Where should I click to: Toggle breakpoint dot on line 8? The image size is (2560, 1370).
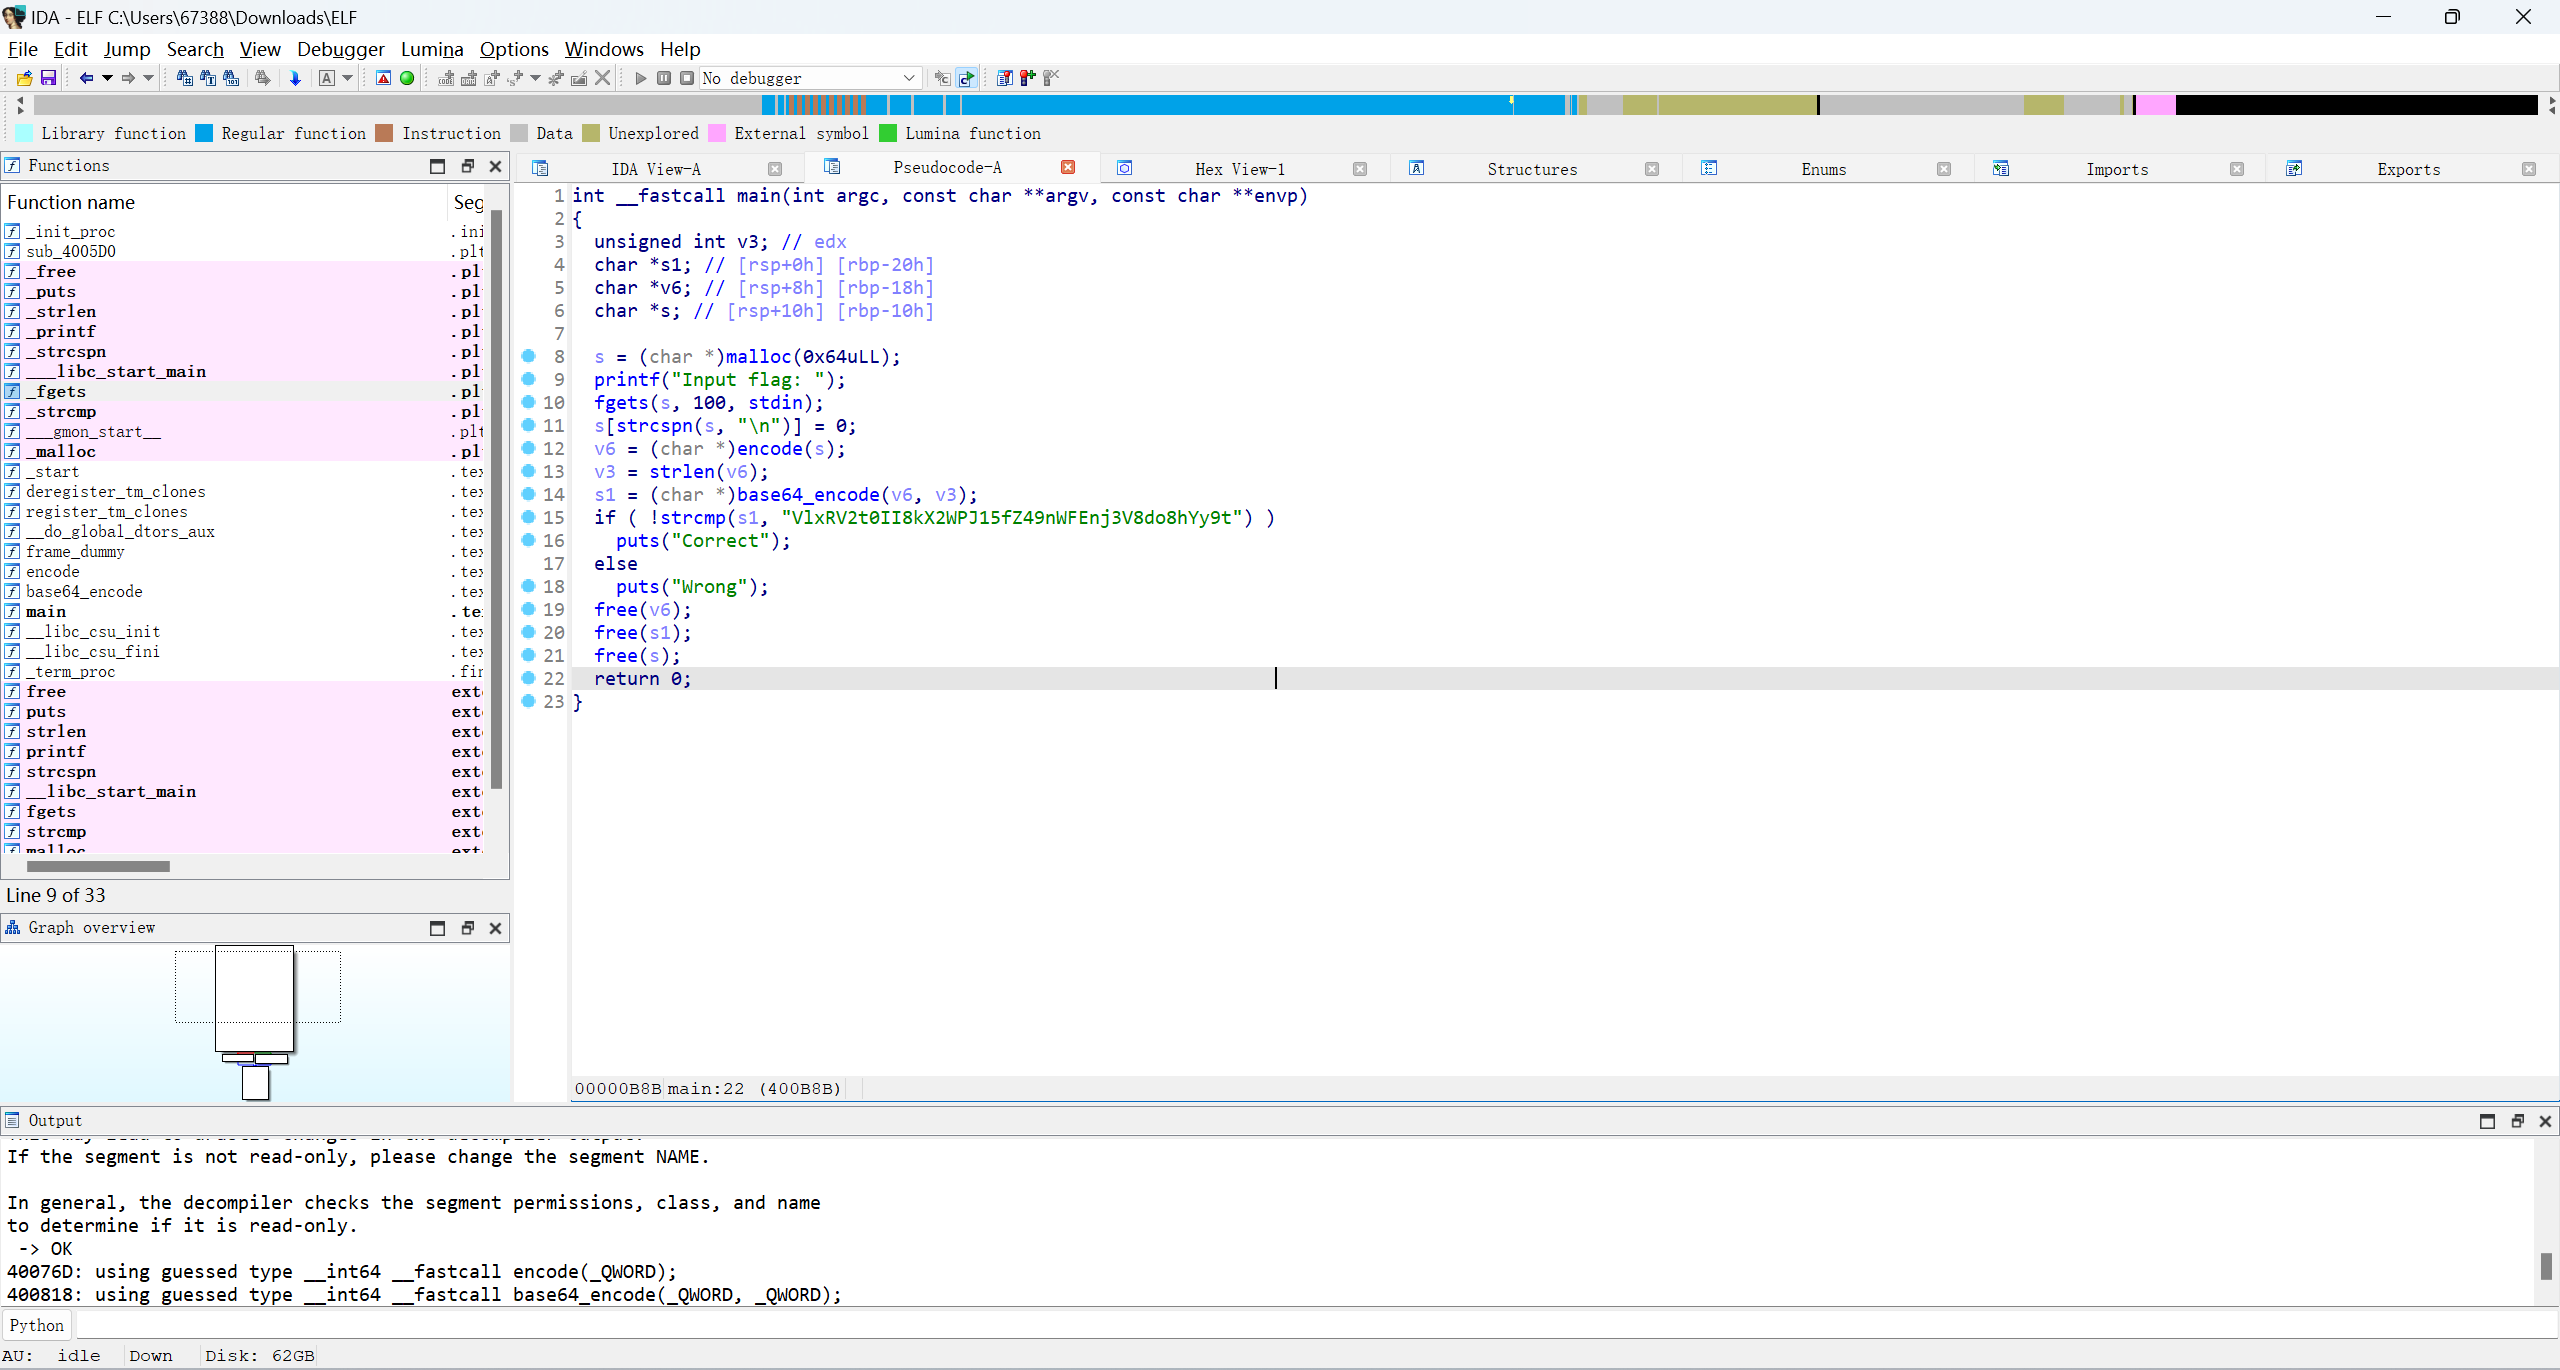(x=529, y=356)
